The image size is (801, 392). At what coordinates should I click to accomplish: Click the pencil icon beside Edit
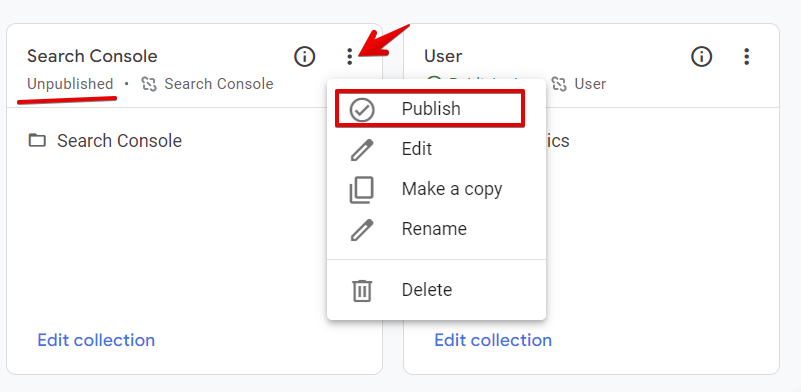point(362,149)
